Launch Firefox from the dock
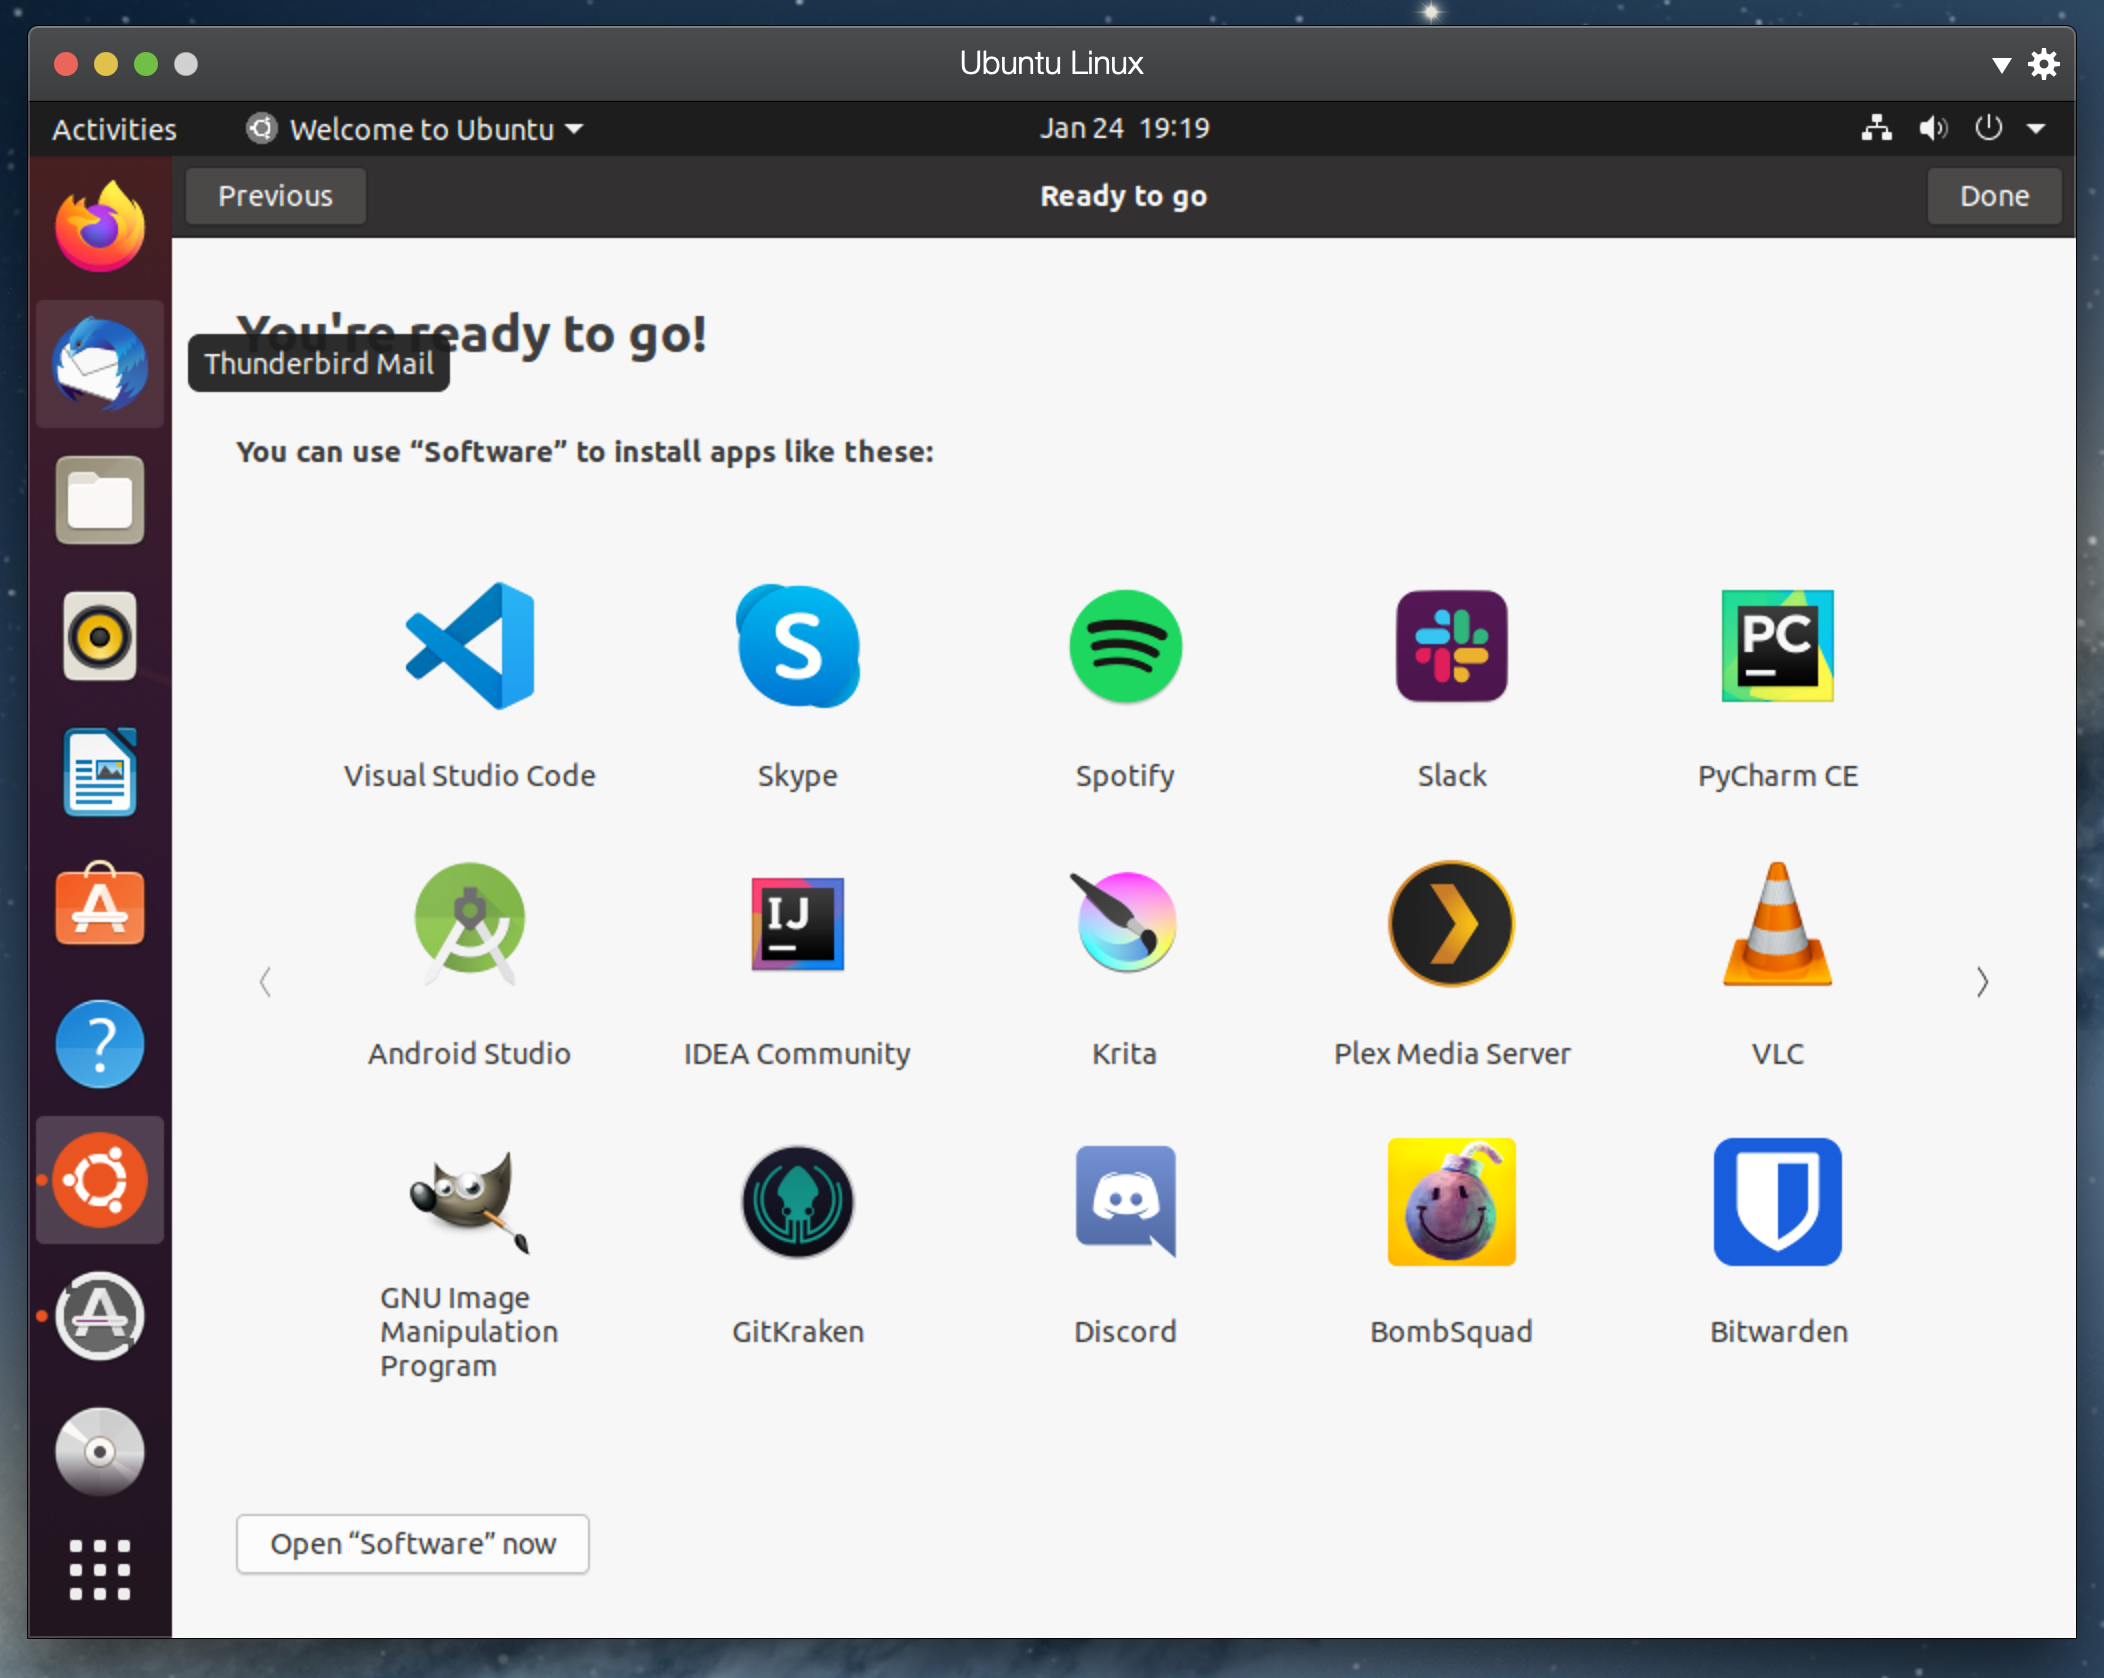Viewport: 2104px width, 1678px height. click(x=100, y=228)
